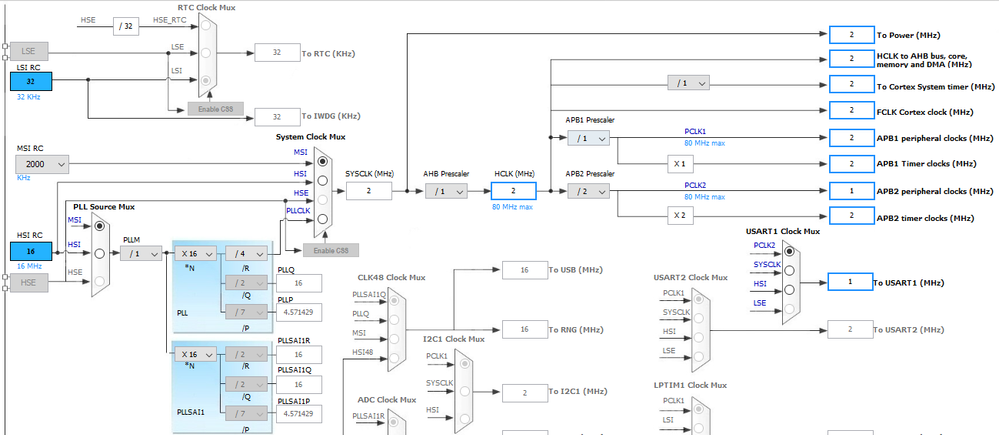Open PLL multiplier X 16 dropdown
999x435 pixels.
coord(195,253)
